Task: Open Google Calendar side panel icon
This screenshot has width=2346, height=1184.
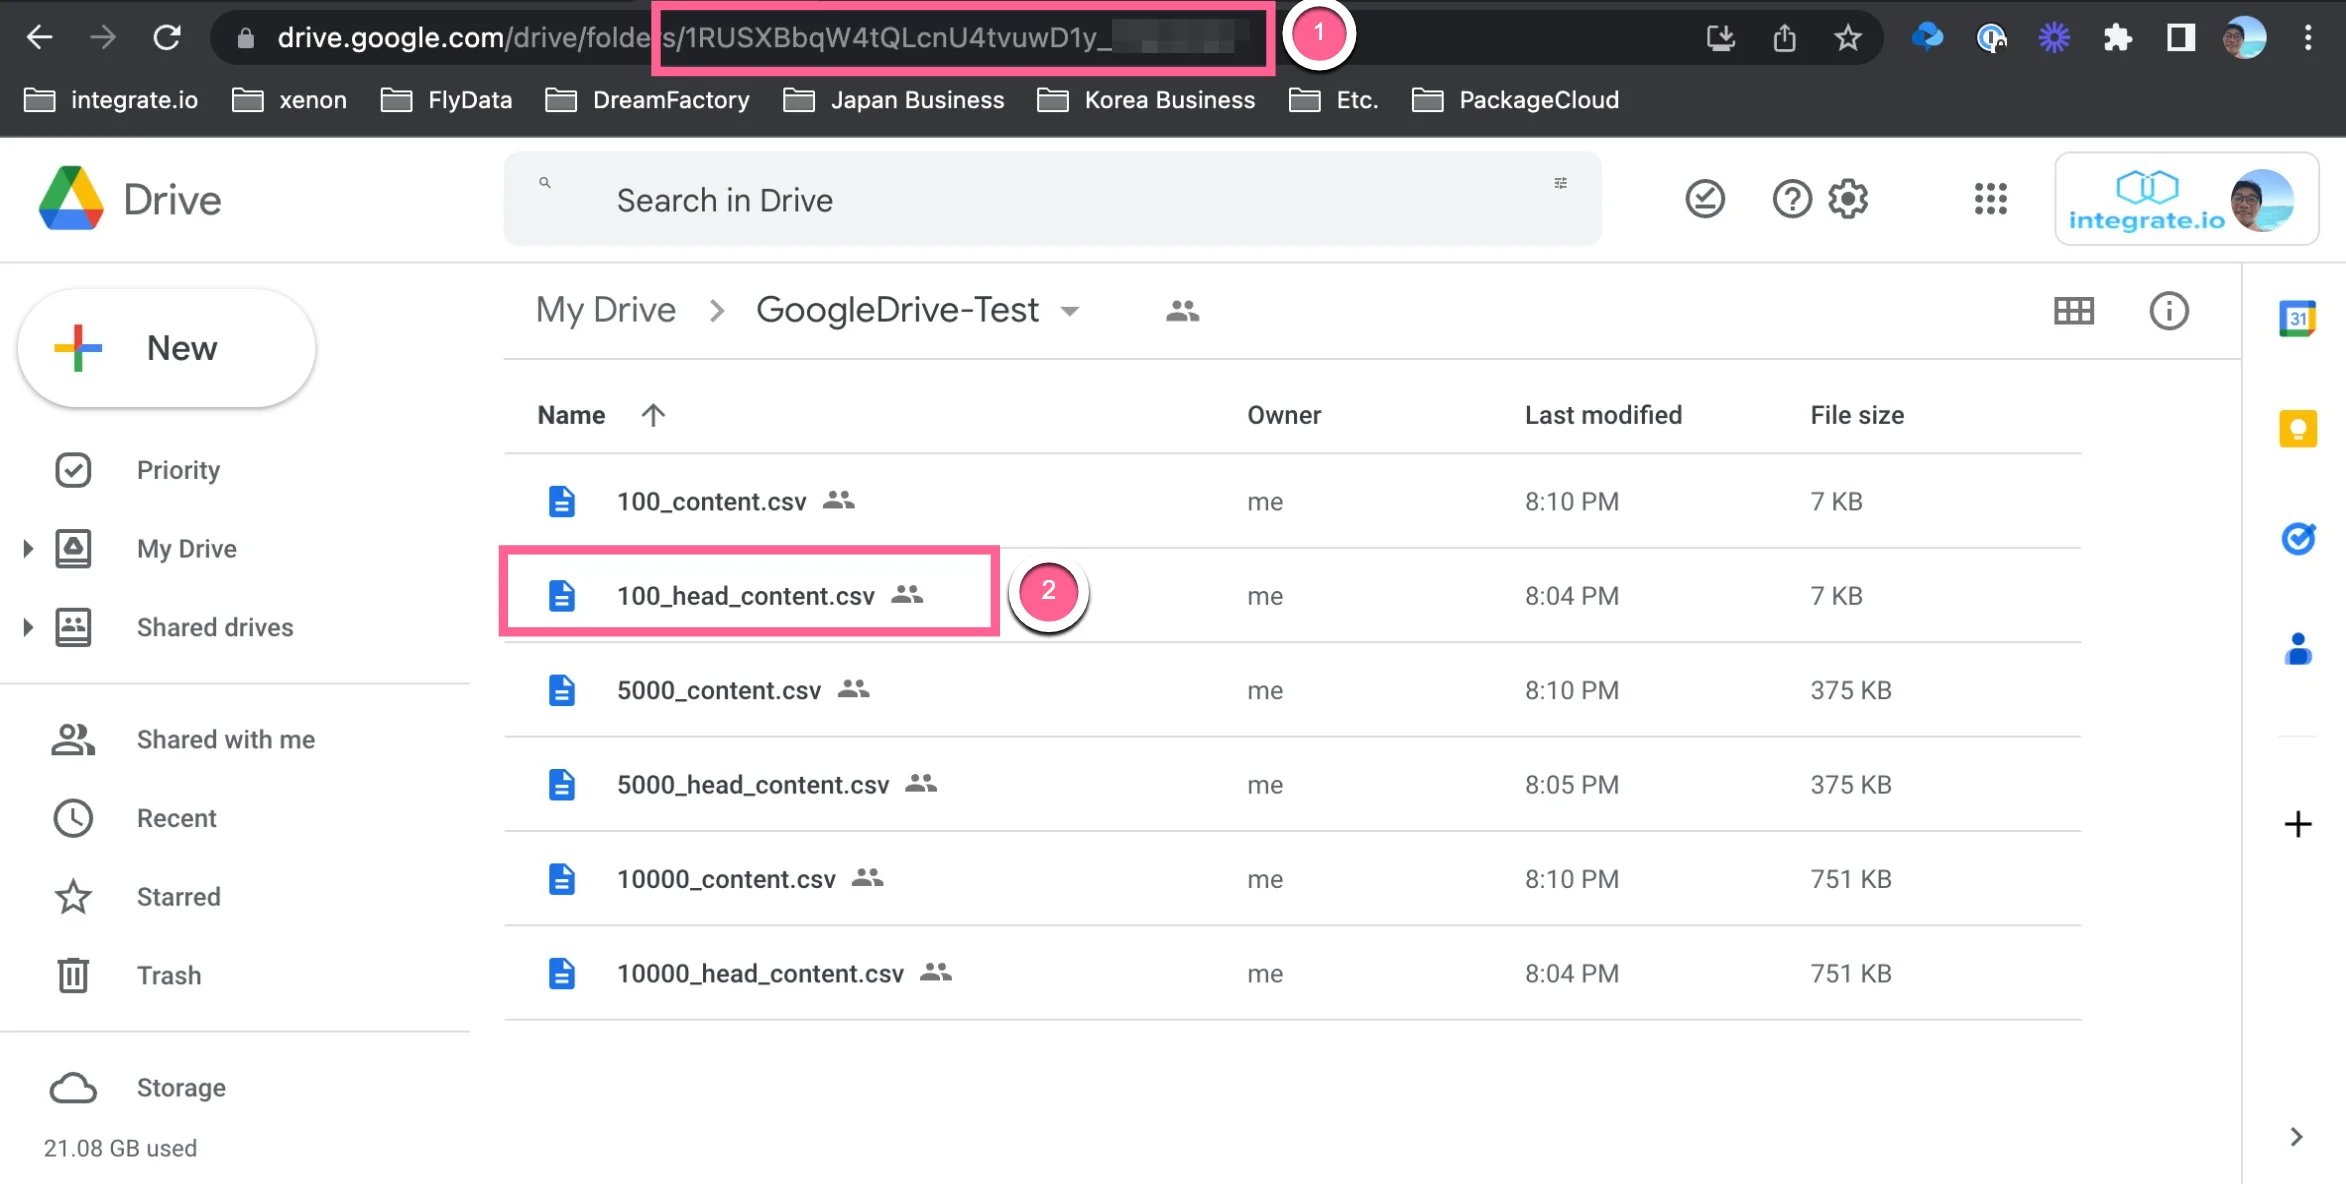Action: click(x=2297, y=319)
